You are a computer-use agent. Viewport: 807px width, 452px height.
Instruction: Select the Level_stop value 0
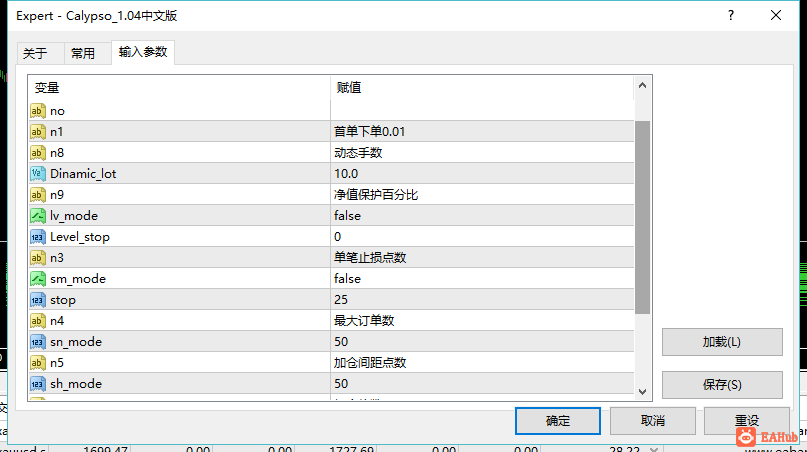338,237
